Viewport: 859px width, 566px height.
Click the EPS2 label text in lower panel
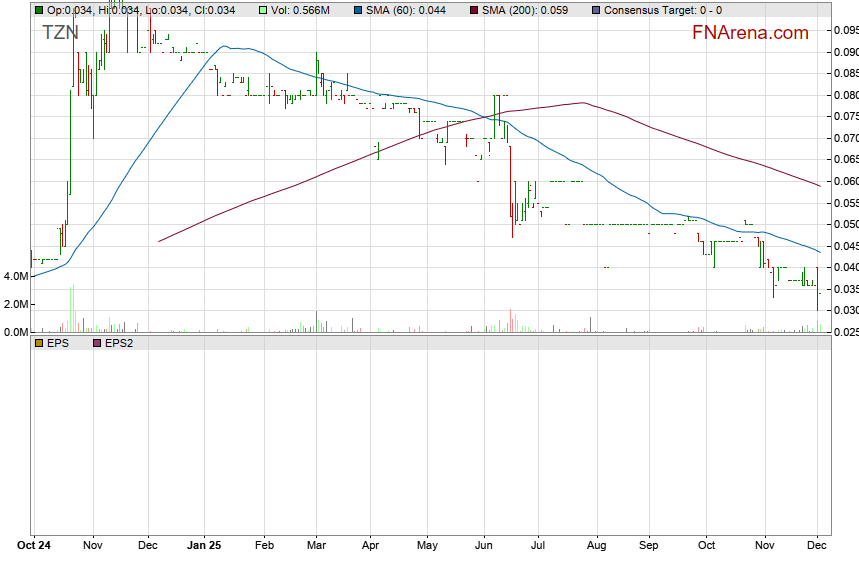[119, 342]
